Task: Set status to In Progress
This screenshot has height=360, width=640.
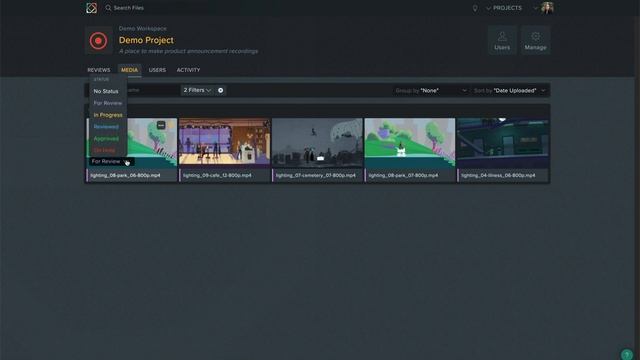Action: (108, 115)
